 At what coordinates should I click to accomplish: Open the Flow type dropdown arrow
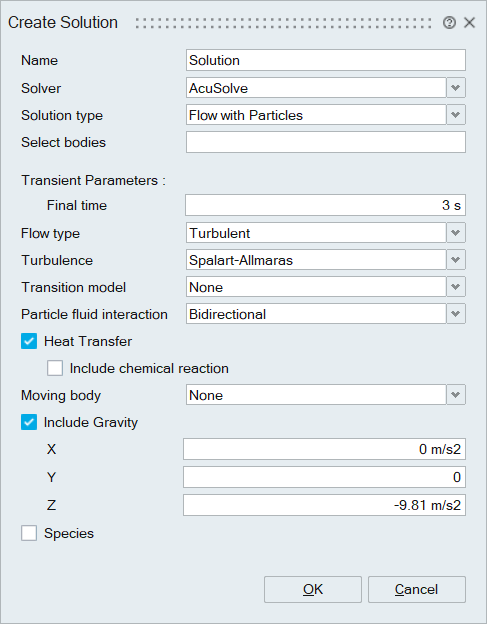coord(456,233)
